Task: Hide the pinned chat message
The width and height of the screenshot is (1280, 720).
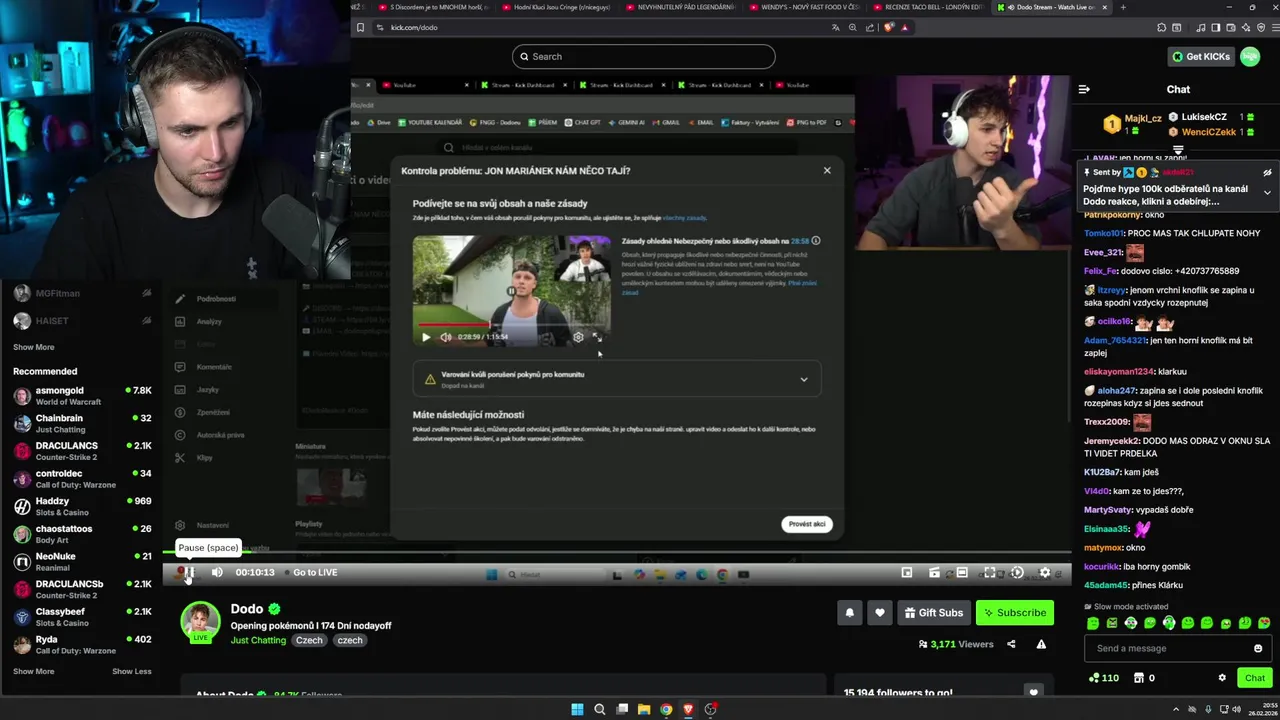Action: click(x=1267, y=173)
